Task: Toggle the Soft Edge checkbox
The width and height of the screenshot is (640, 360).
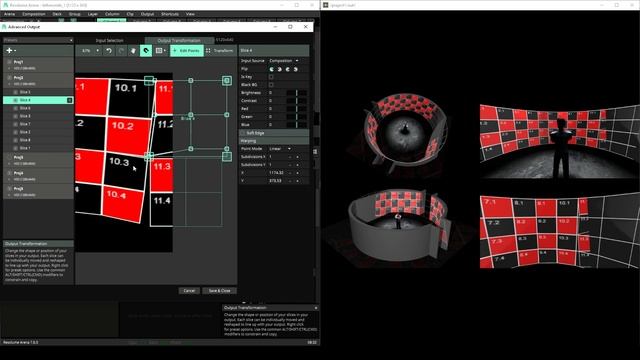Action: point(243,133)
